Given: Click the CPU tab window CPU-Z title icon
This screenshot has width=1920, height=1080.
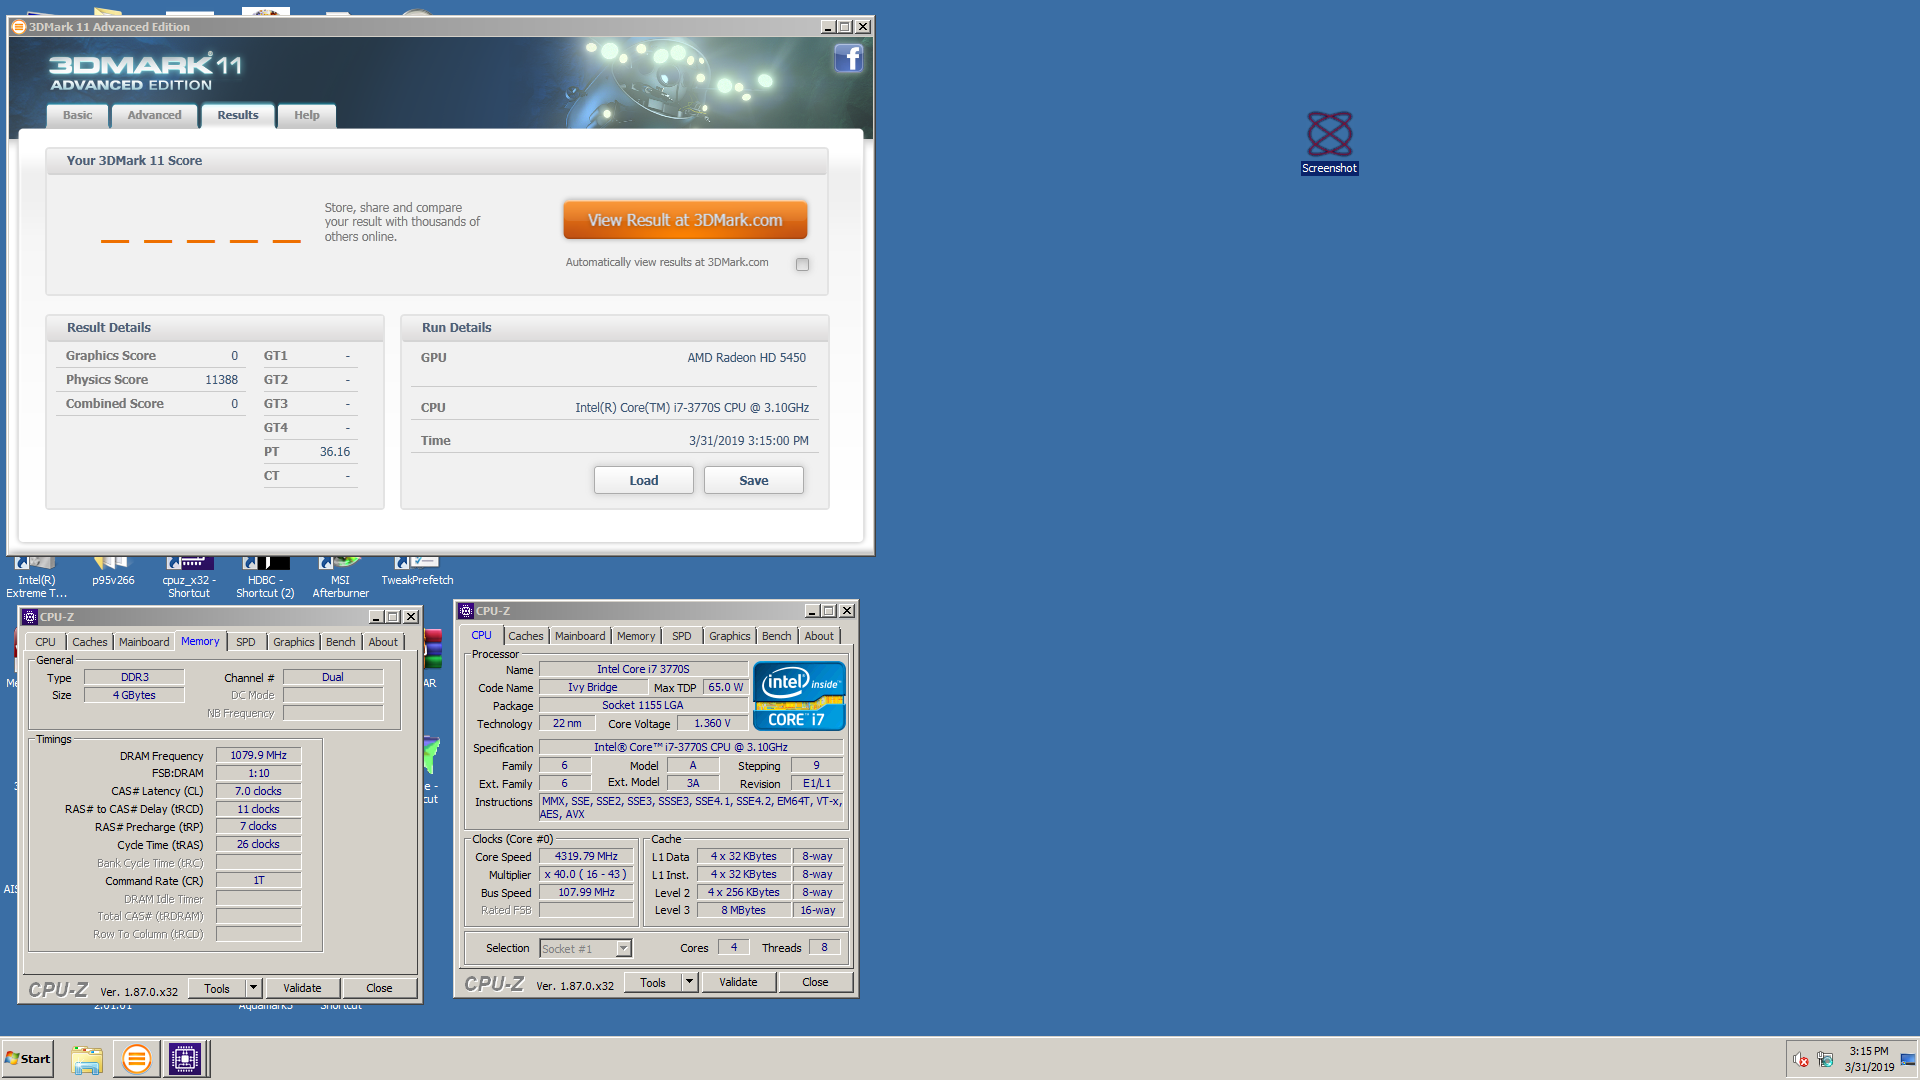Looking at the screenshot, I should pos(466,611).
